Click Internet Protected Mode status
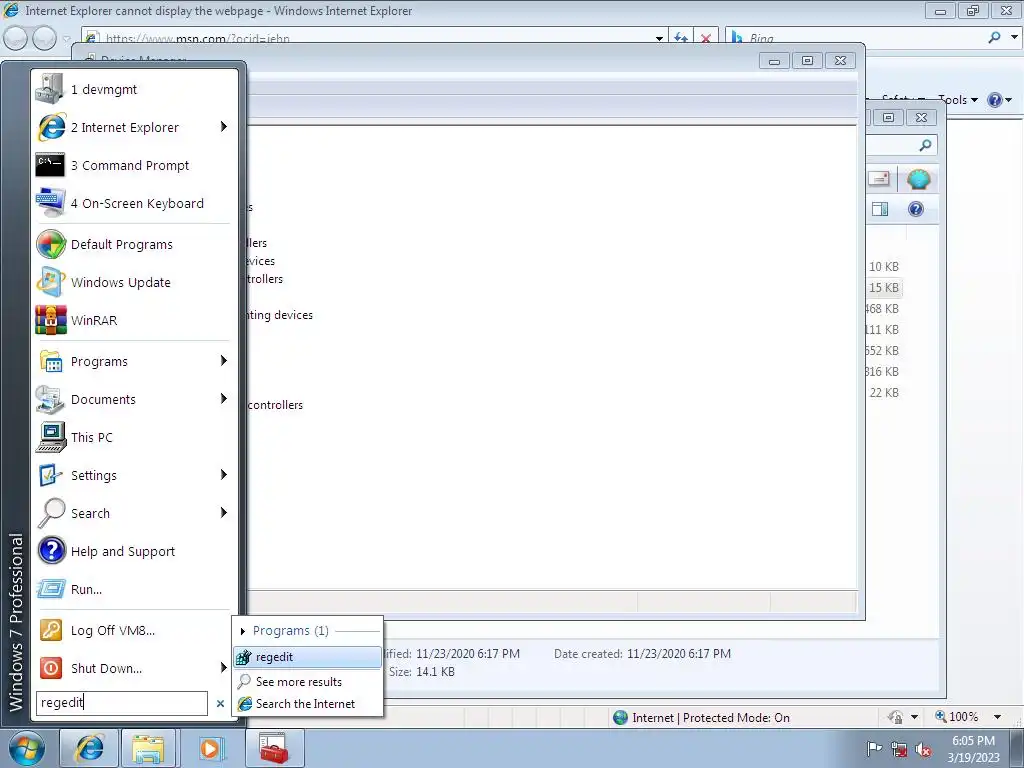The height and width of the screenshot is (768, 1024). pyautogui.click(x=702, y=718)
